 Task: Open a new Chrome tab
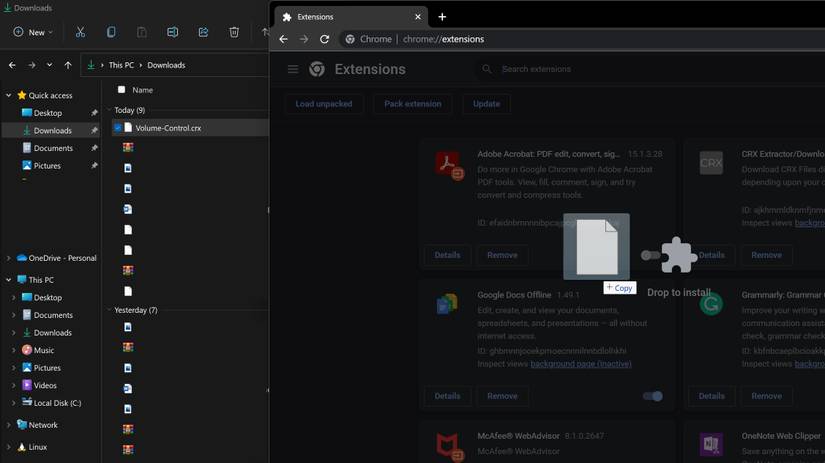pyautogui.click(x=442, y=17)
